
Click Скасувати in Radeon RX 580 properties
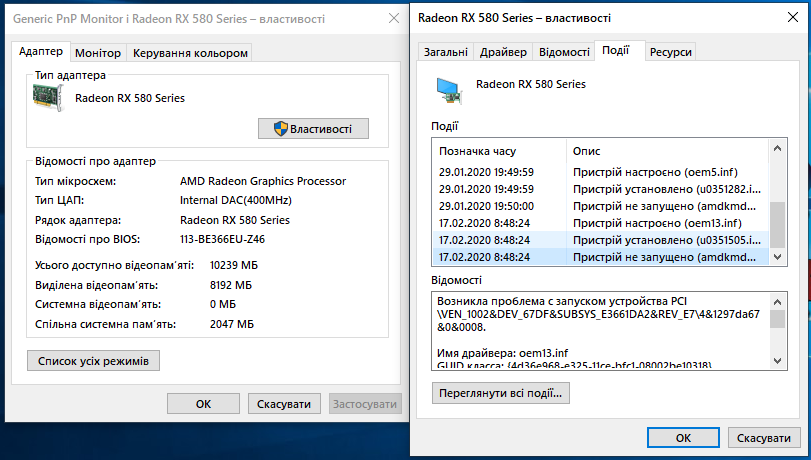pyautogui.click(x=764, y=438)
